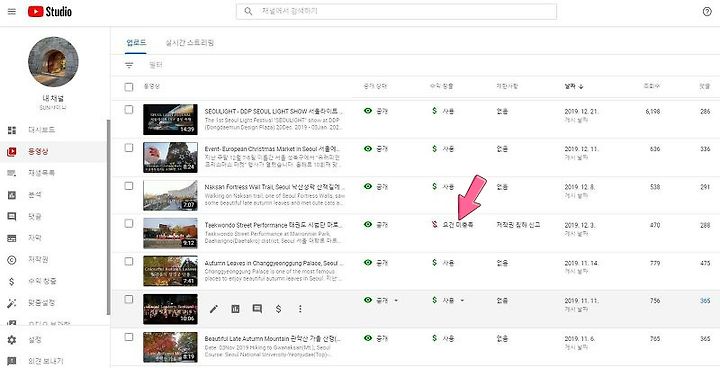This screenshot has height=368, width=720.
Task: Click the blue 365 comments count link
Action: (x=705, y=301)
